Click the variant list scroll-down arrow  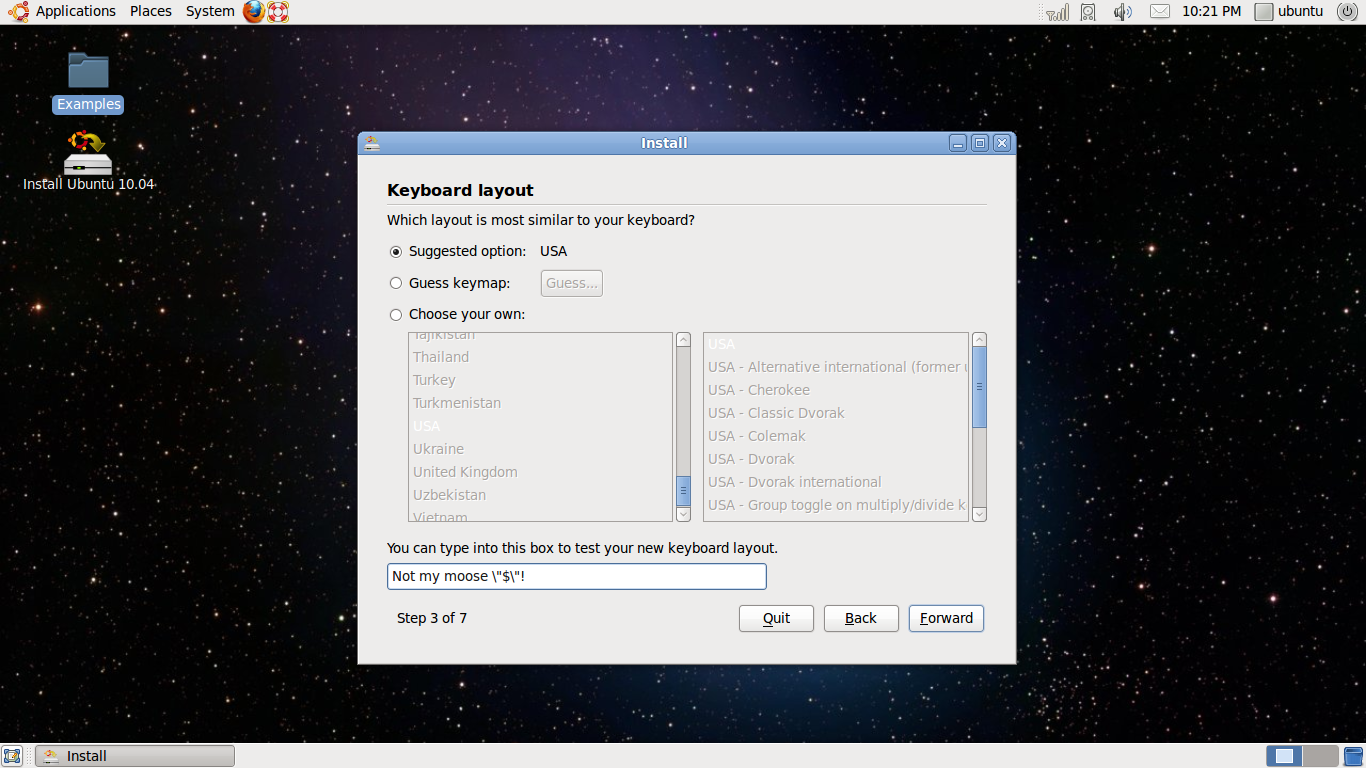tap(980, 514)
